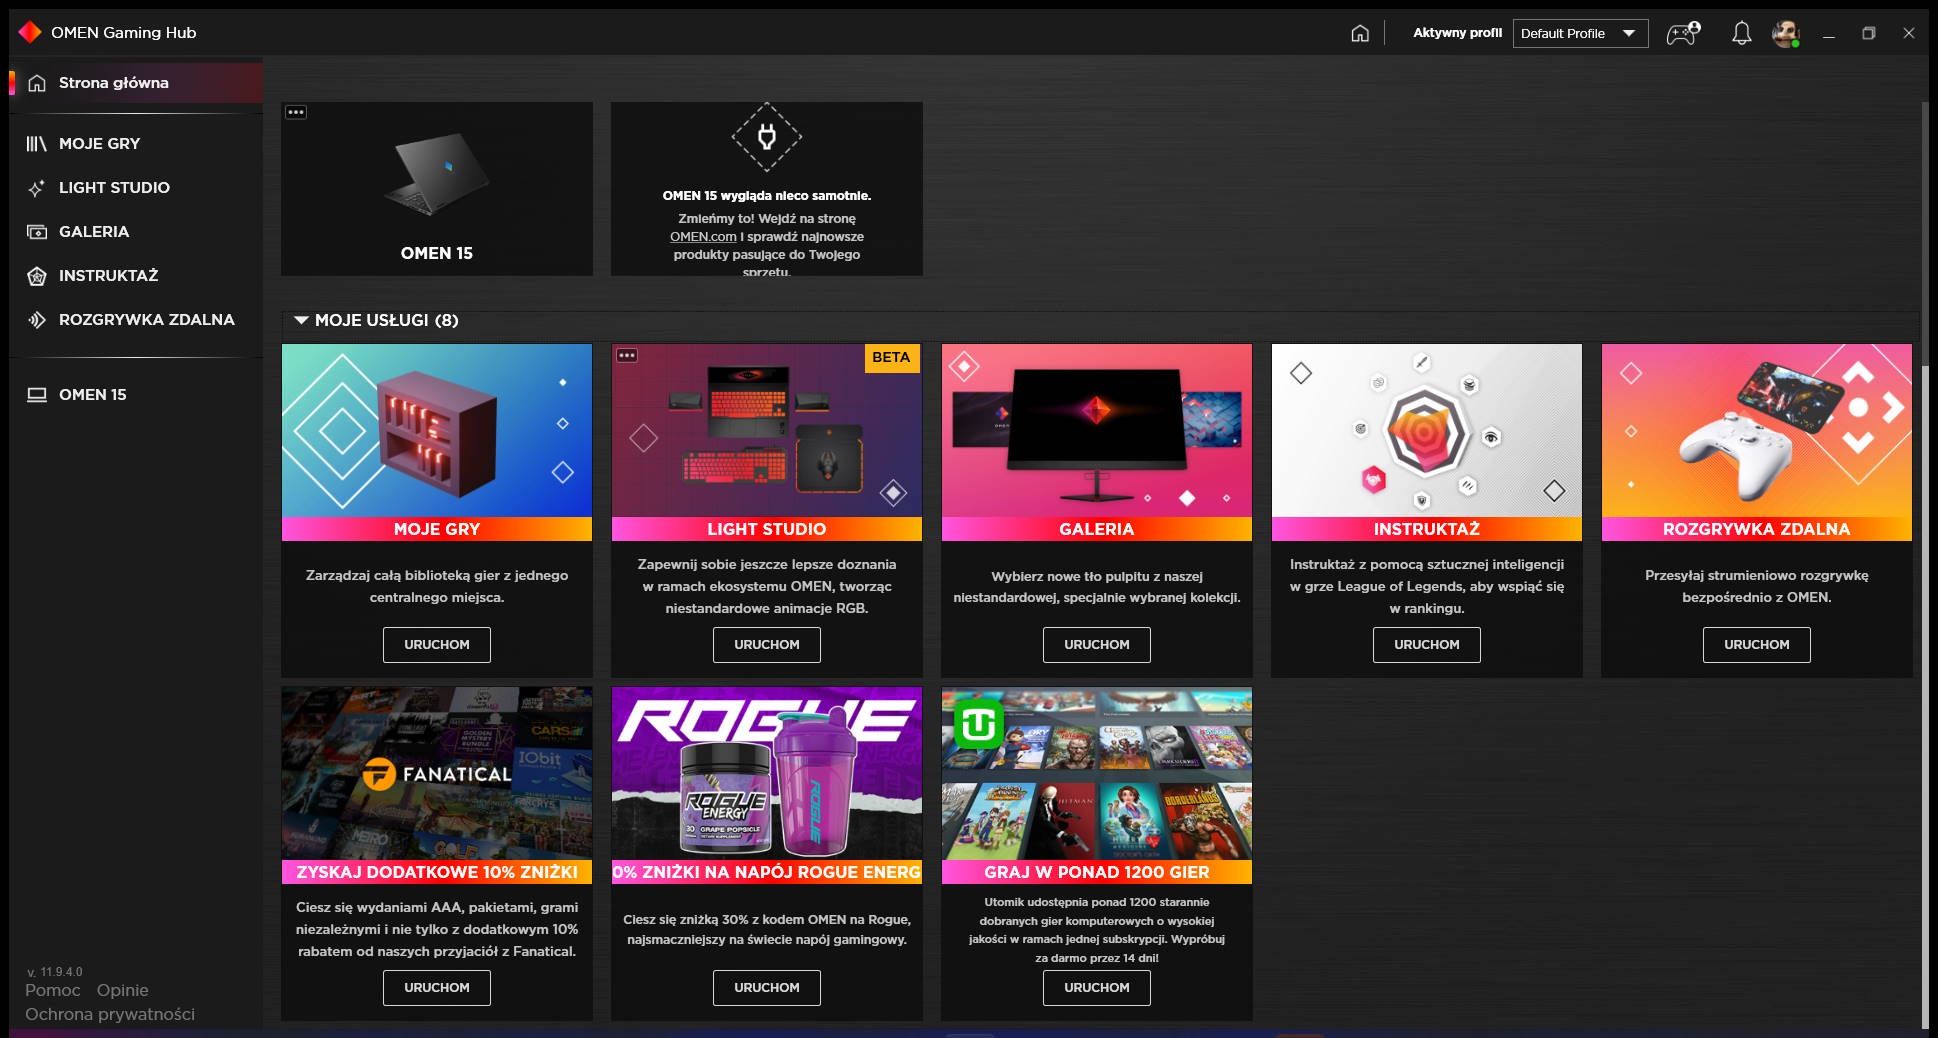The image size is (1938, 1038).
Task: Click the Utomik games collage image
Action: click(x=1097, y=773)
